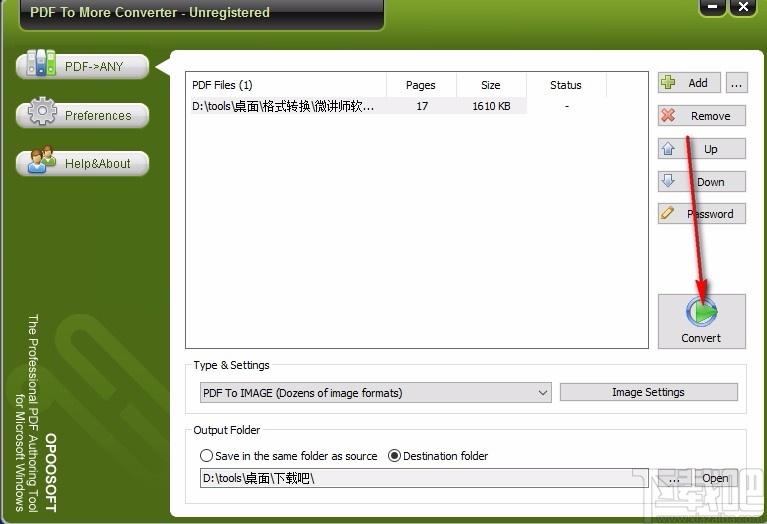Viewport: 767px width, 524px height.
Task: Click the Password button
Action: click(701, 214)
